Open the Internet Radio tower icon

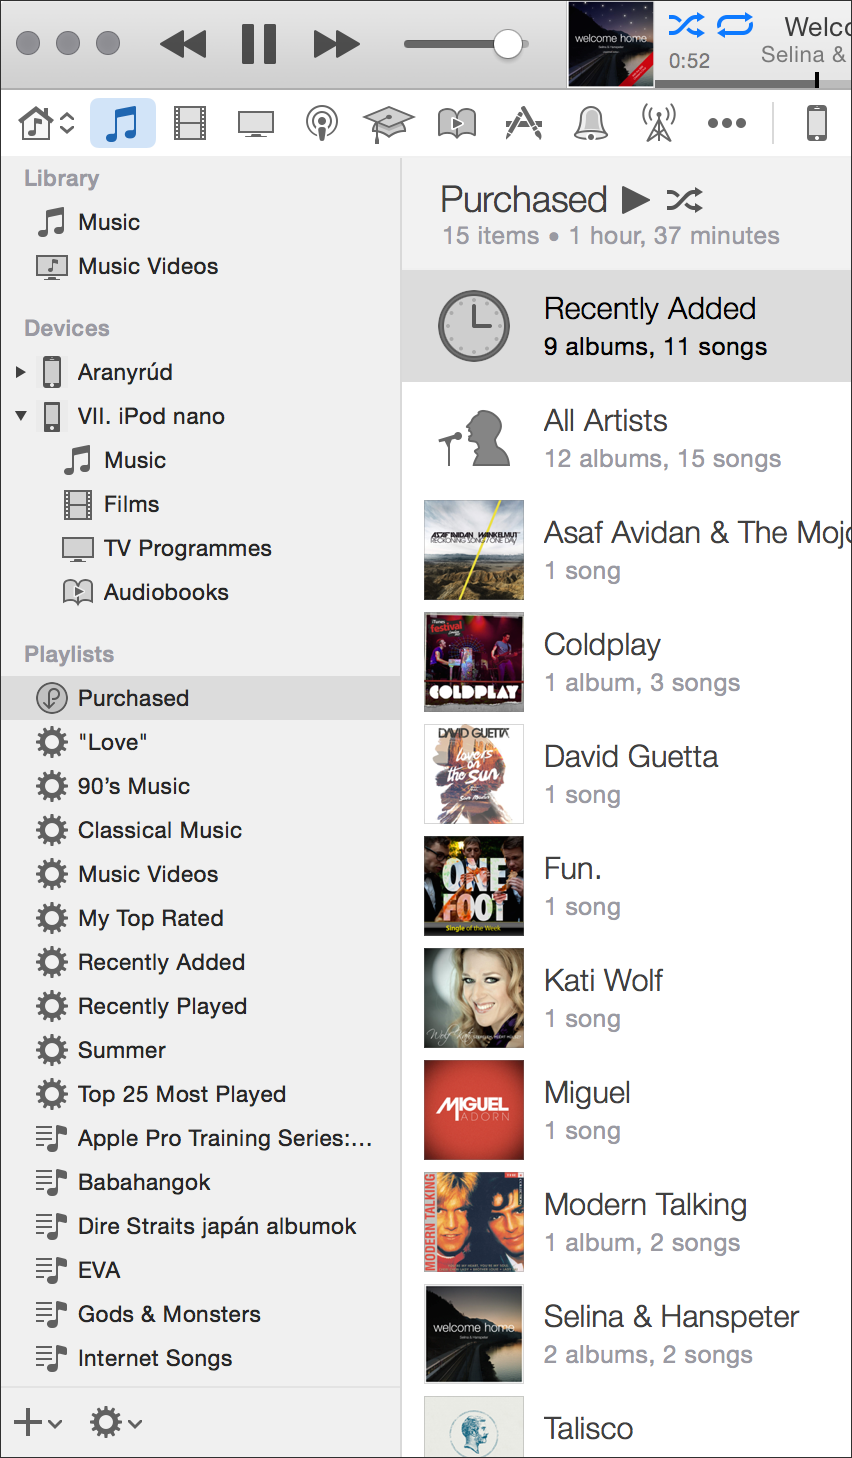tap(658, 124)
